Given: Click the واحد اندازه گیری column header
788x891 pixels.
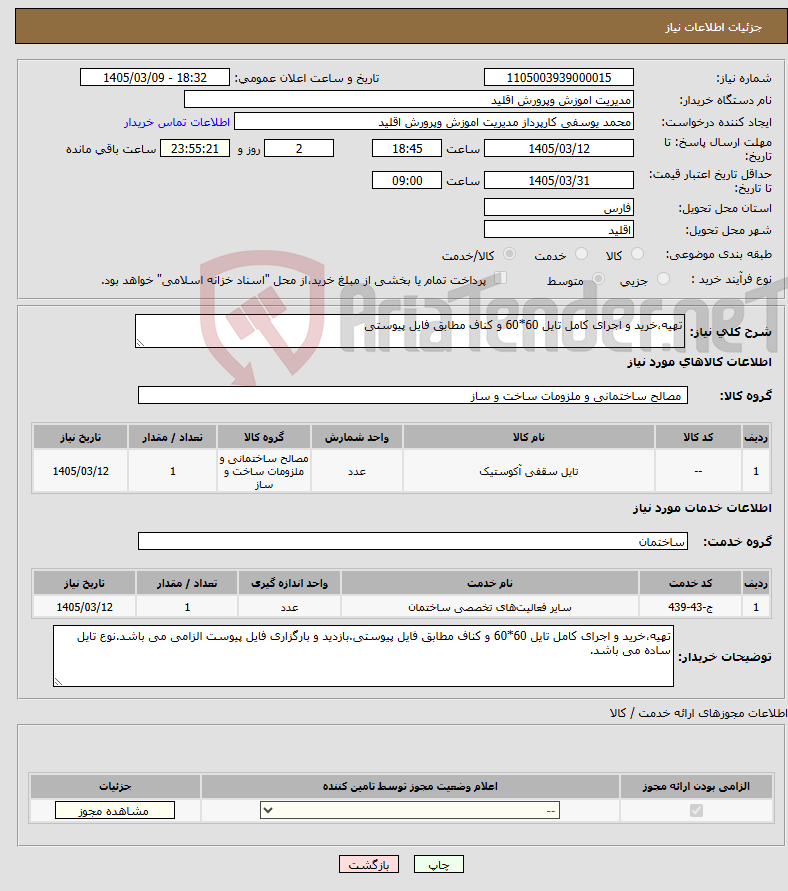Looking at the screenshot, I should pyautogui.click(x=289, y=583).
